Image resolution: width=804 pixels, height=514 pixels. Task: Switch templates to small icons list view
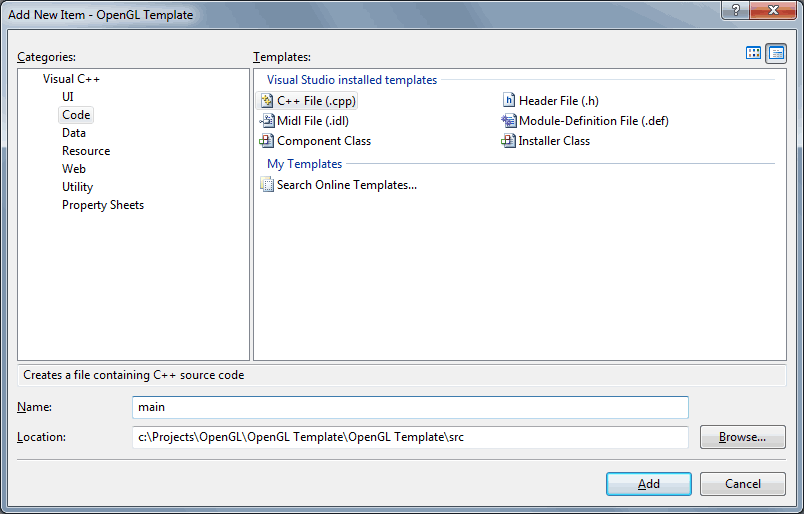coord(776,53)
